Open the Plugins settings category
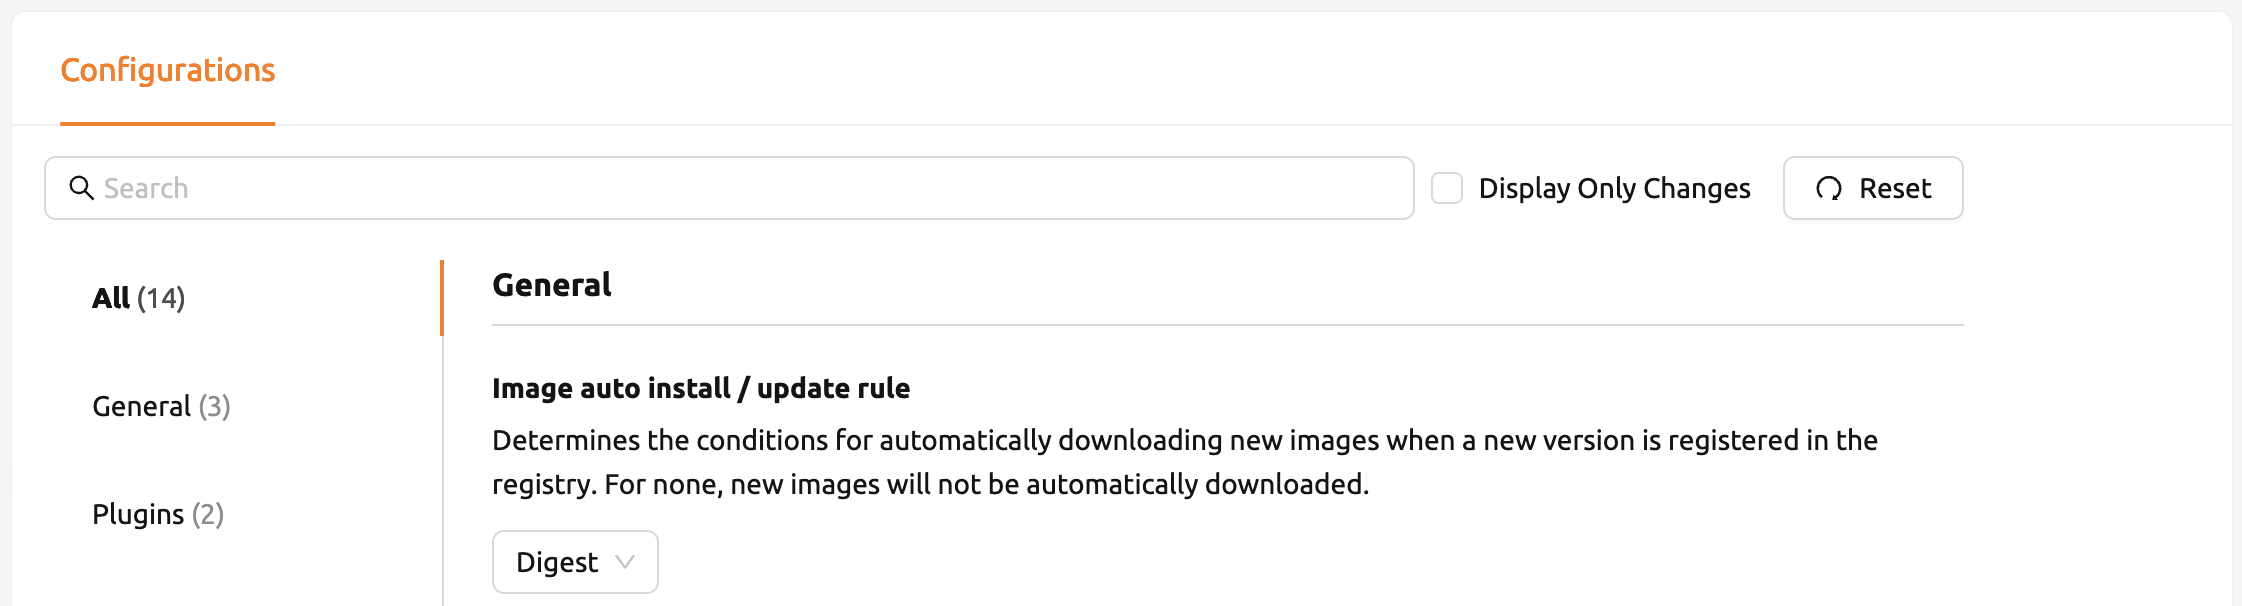 (158, 514)
